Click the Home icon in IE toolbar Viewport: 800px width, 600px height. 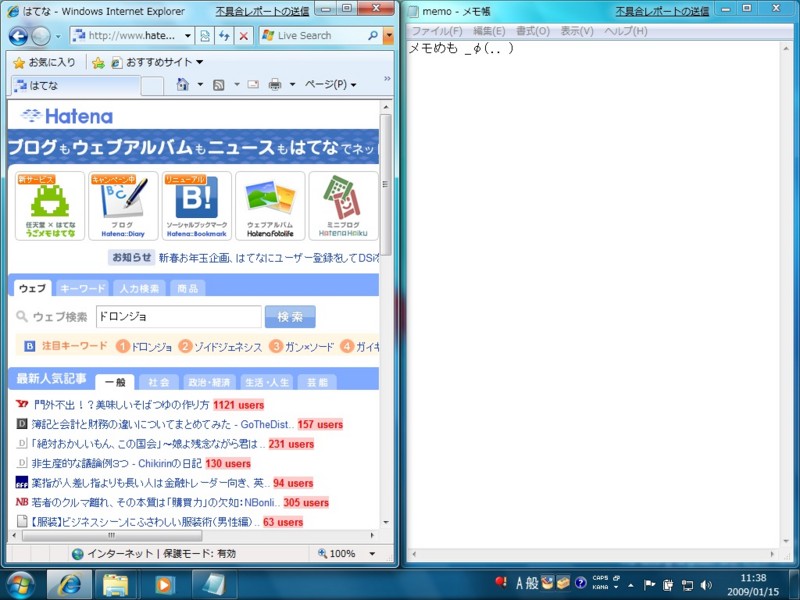coord(183,84)
